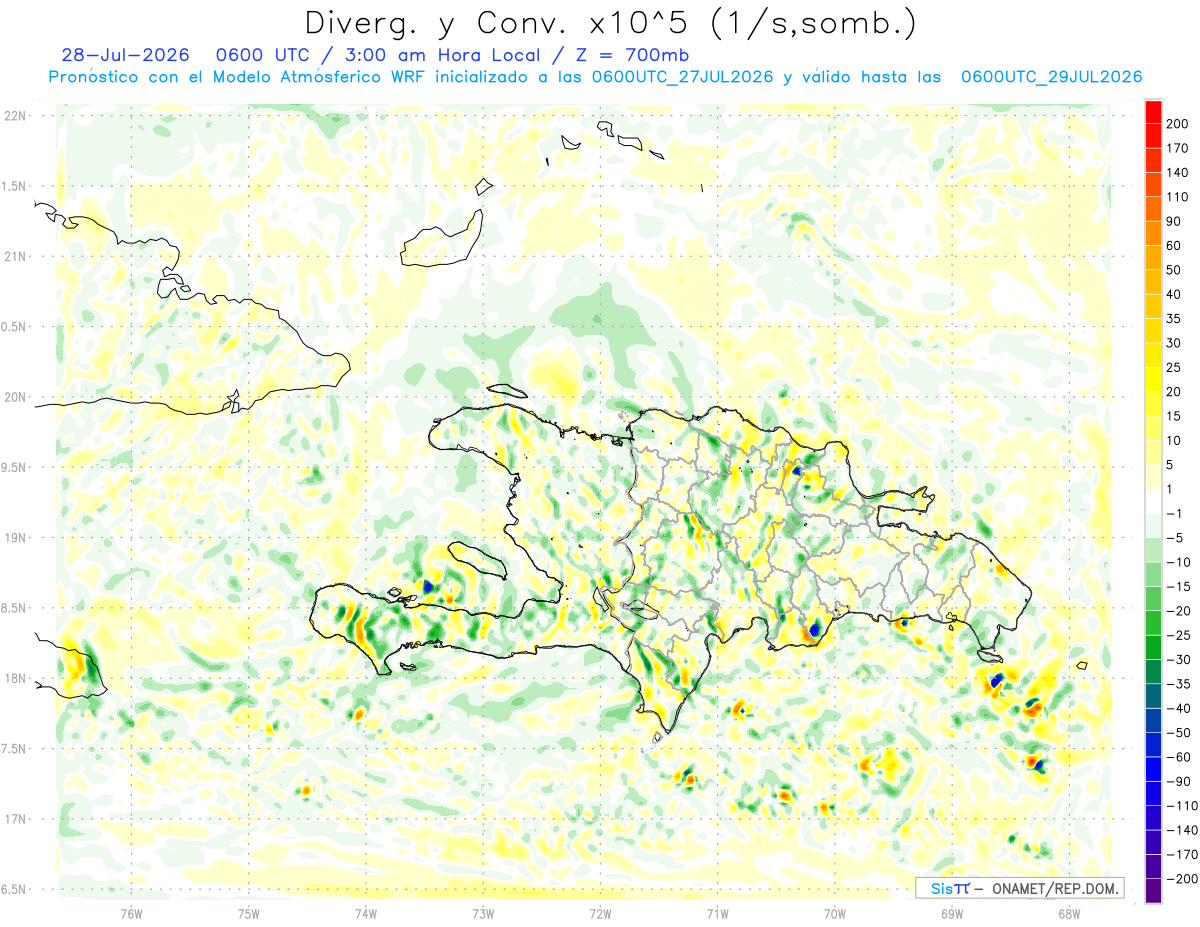Click the "-5" colorbar value

tap(1174, 539)
